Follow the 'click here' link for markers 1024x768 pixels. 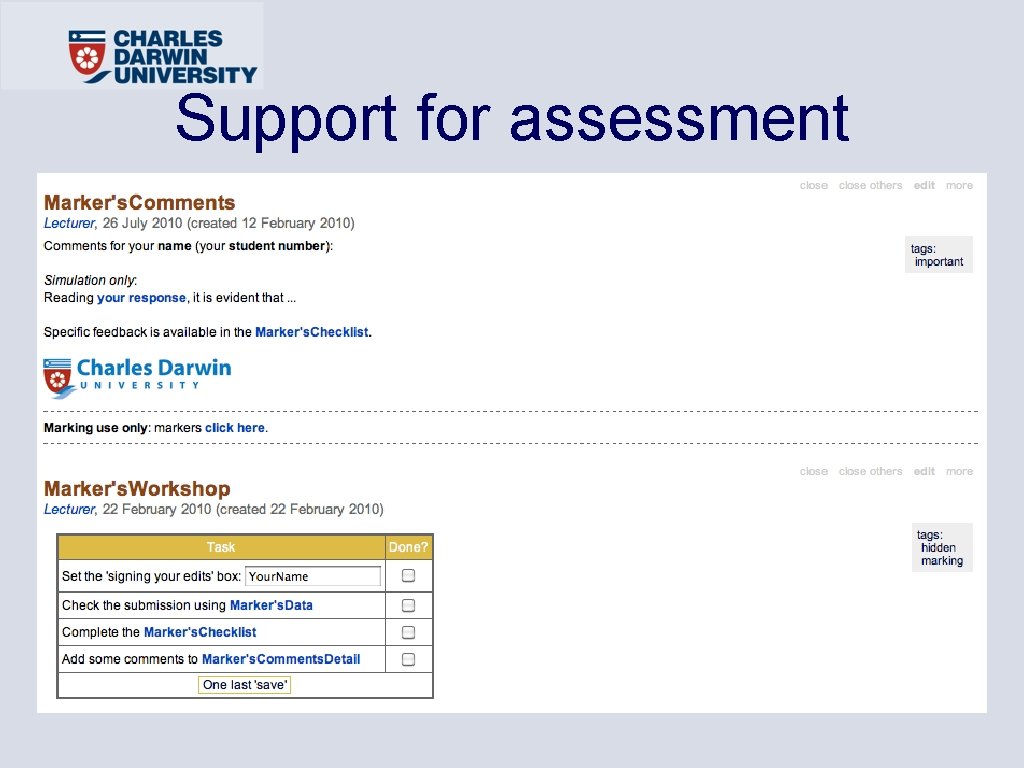point(235,428)
